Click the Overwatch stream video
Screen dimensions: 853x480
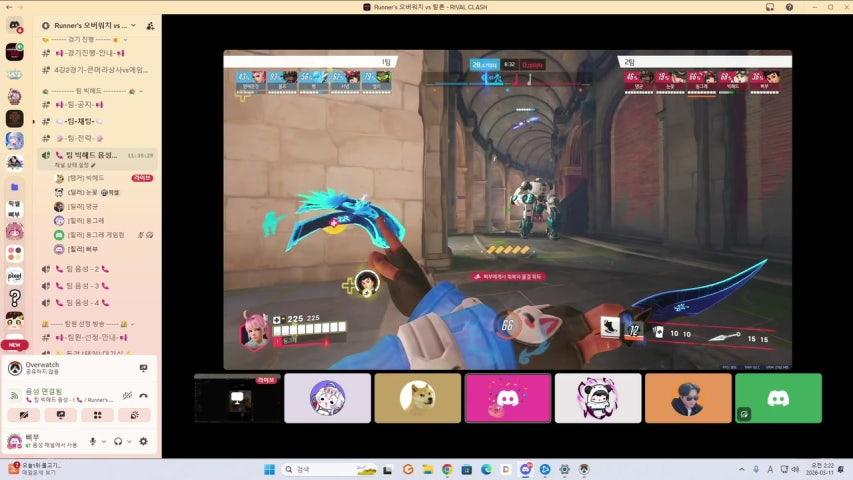[508, 210]
